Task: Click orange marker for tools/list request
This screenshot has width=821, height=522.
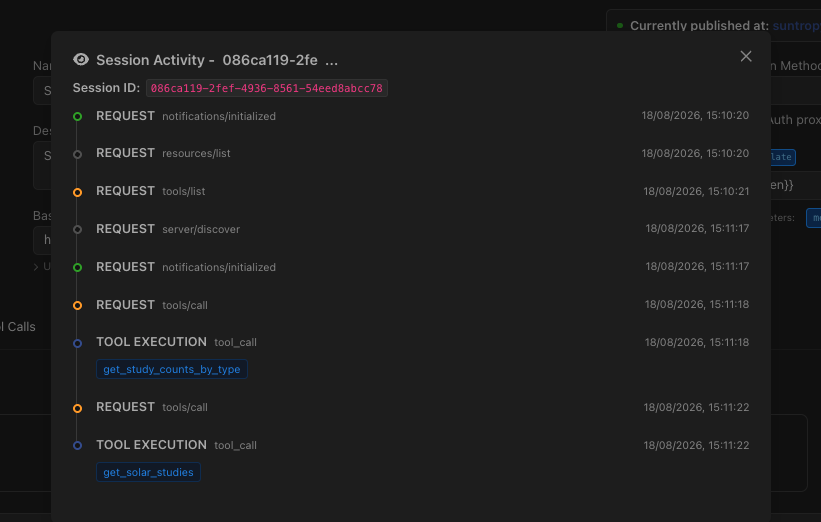Action: click(x=77, y=192)
